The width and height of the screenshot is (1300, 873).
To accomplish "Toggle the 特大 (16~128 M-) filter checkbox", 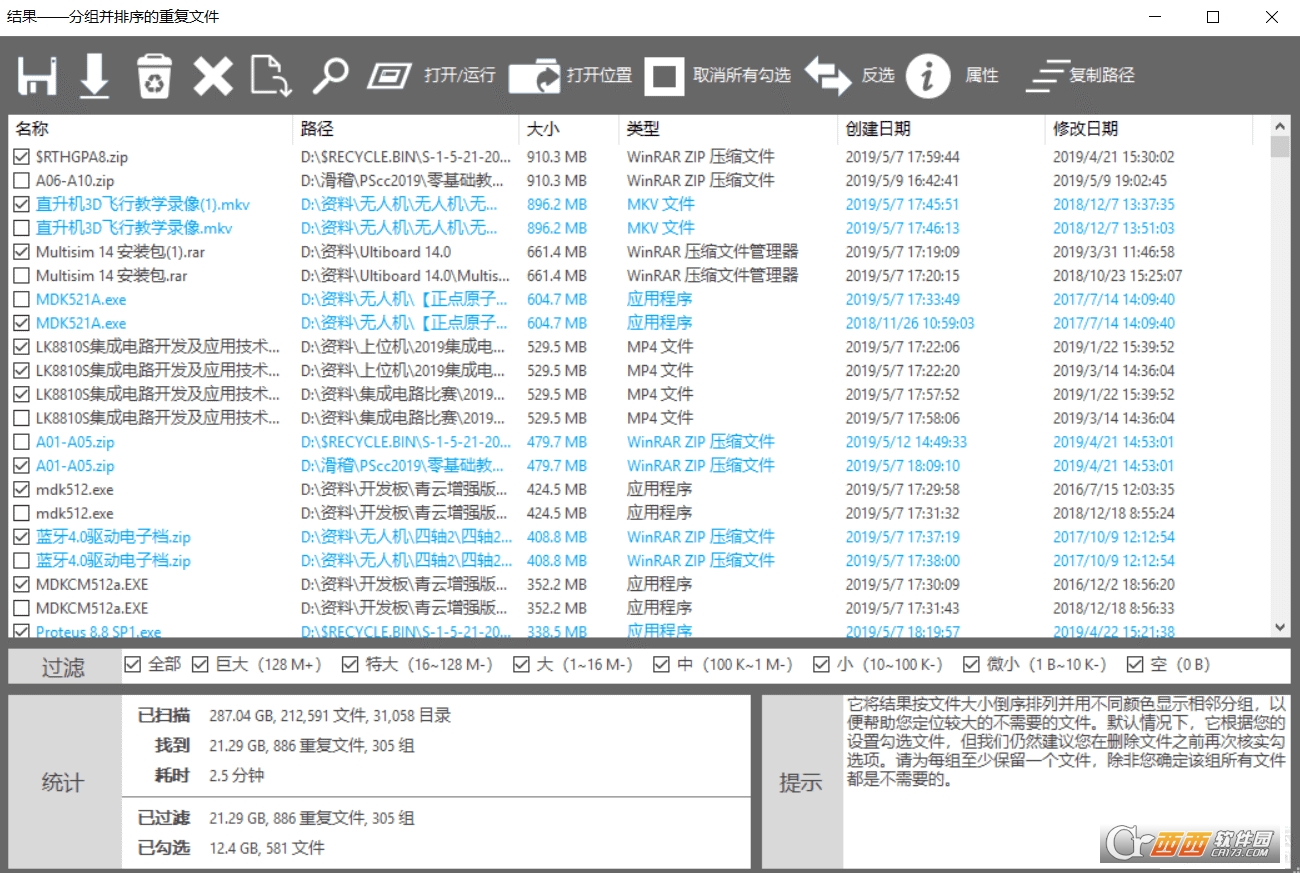I will [x=349, y=664].
